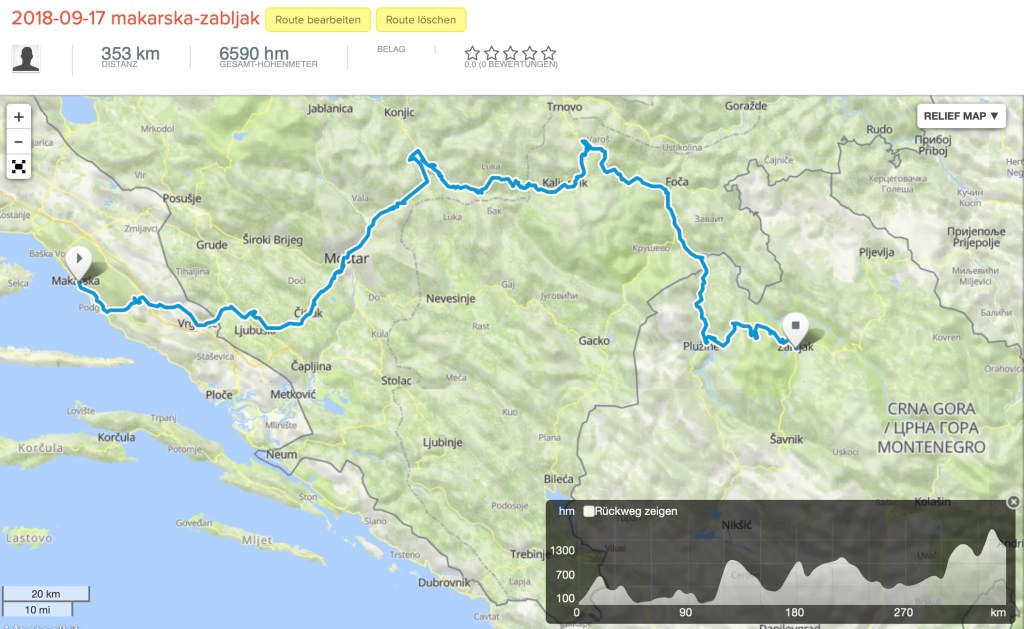
Task: Click the user profile avatar
Action: click(x=26, y=58)
